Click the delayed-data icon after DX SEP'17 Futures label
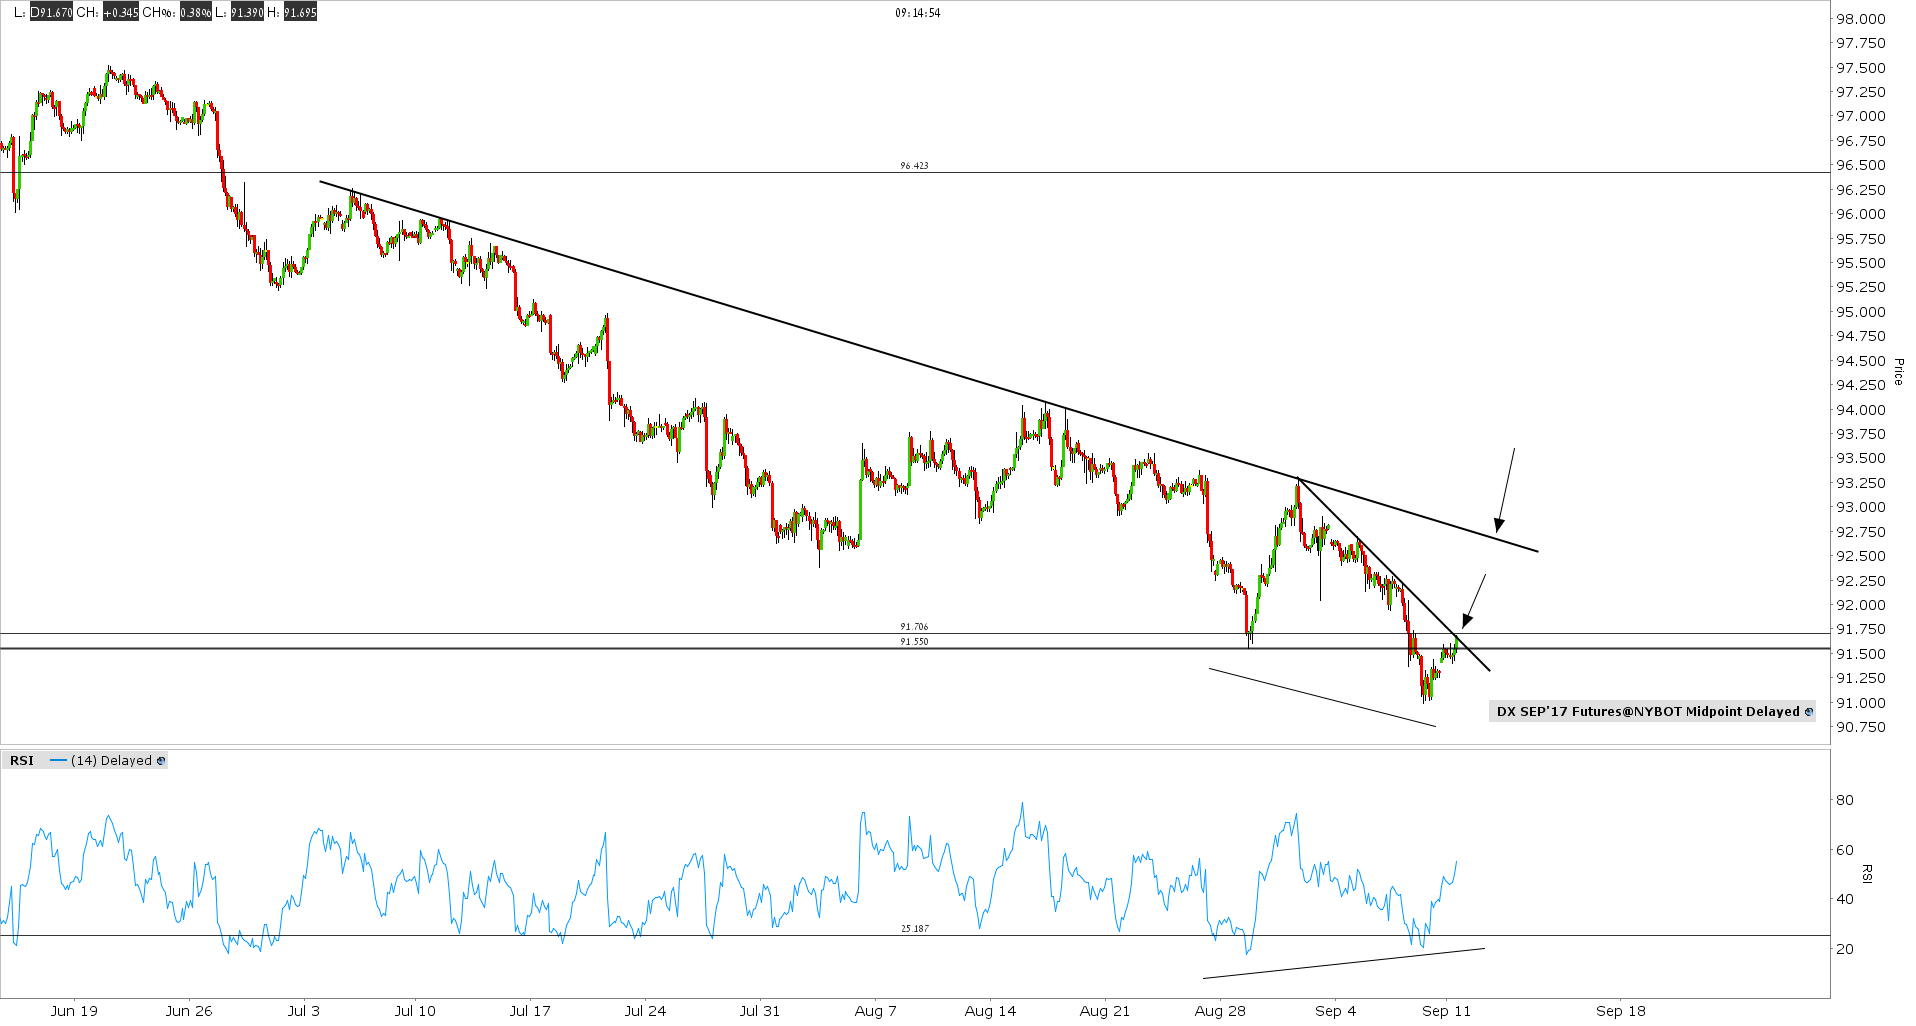 (x=1808, y=712)
